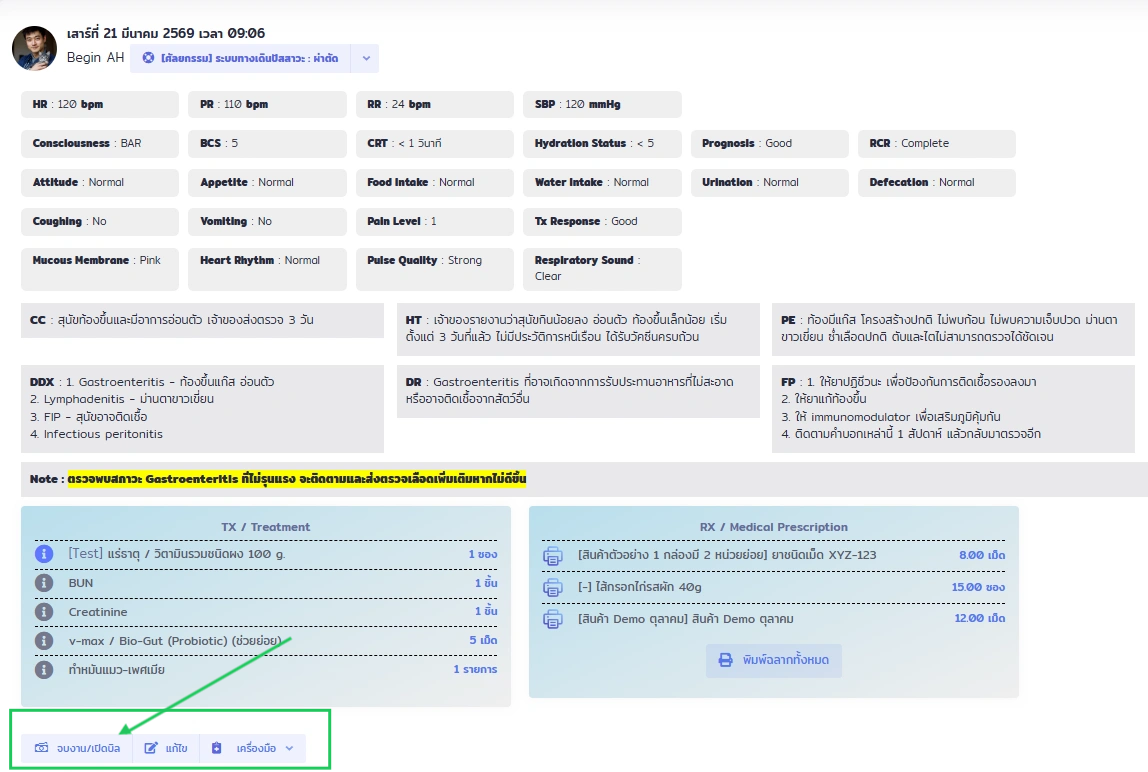The height and width of the screenshot is (772, 1148).
Task: Click the info icon for ทำหมันแมว-เพศเมีย
Action: [44, 669]
